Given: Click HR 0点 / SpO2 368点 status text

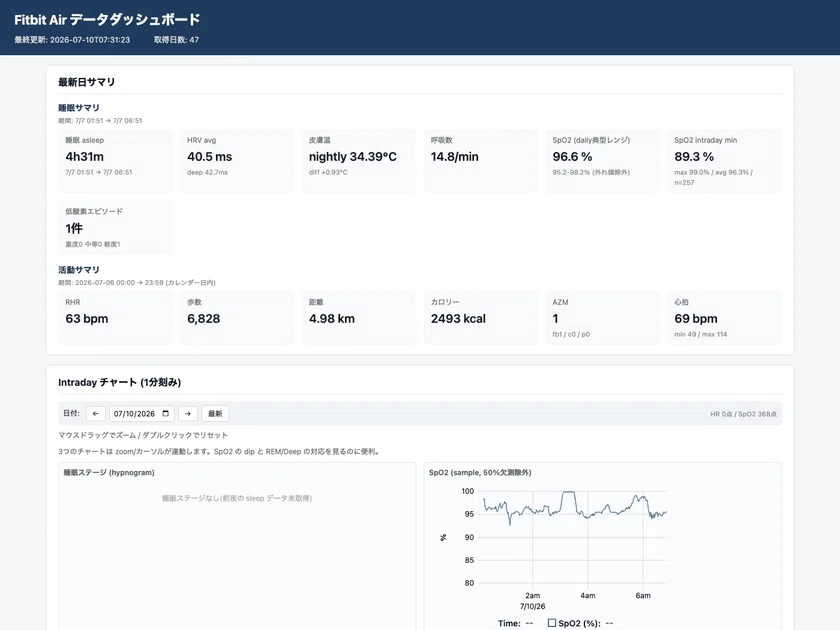Looking at the screenshot, I should point(744,414).
